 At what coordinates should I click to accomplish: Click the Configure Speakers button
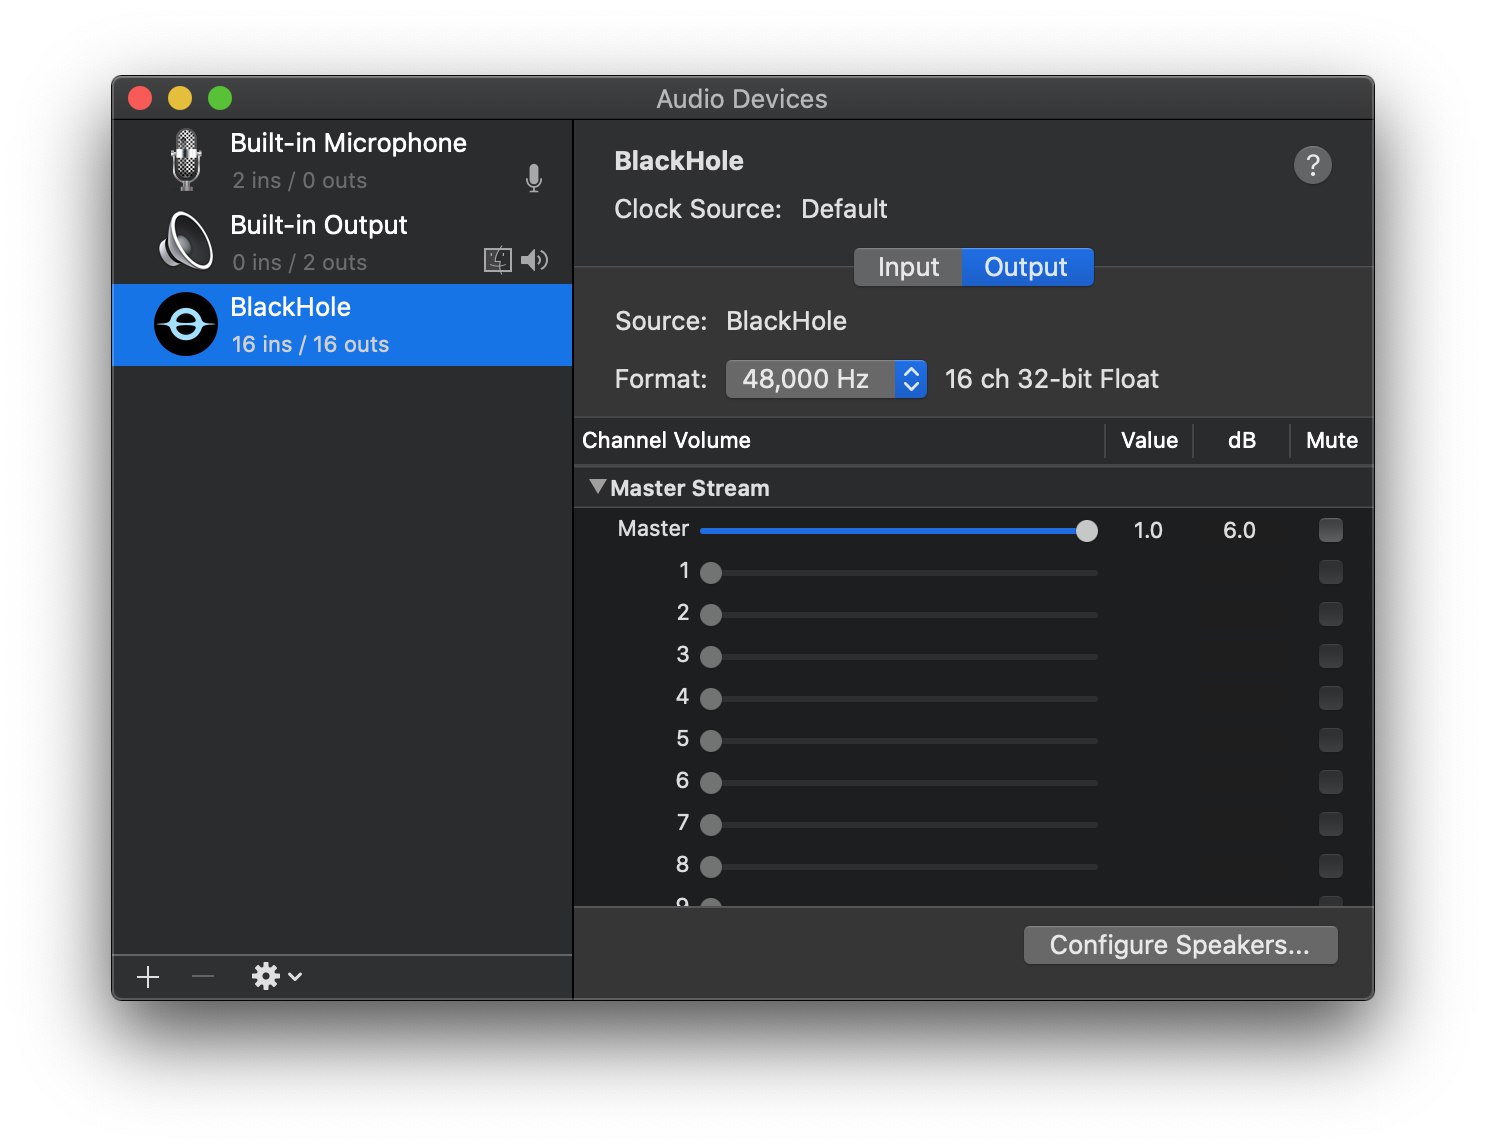(1180, 945)
